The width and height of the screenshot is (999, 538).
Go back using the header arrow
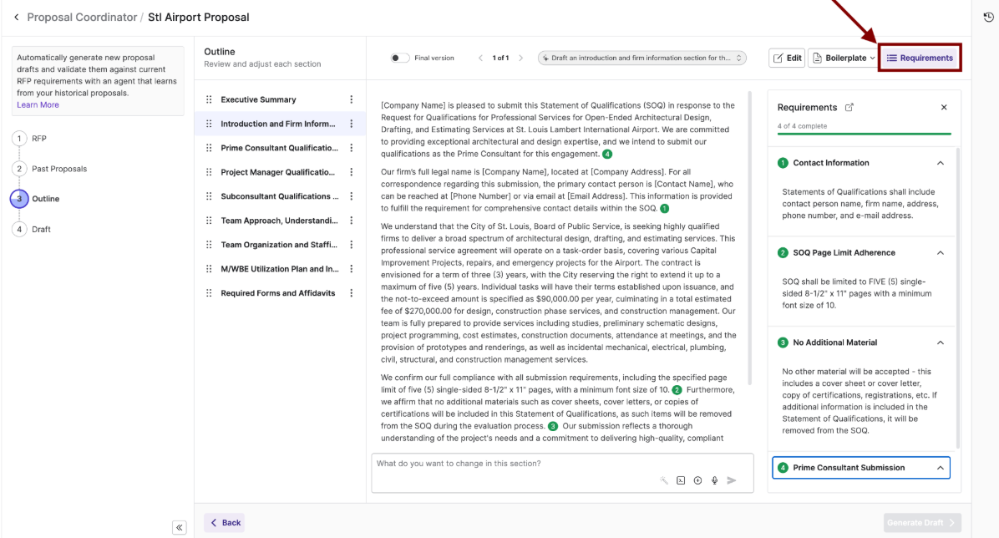coord(17,17)
